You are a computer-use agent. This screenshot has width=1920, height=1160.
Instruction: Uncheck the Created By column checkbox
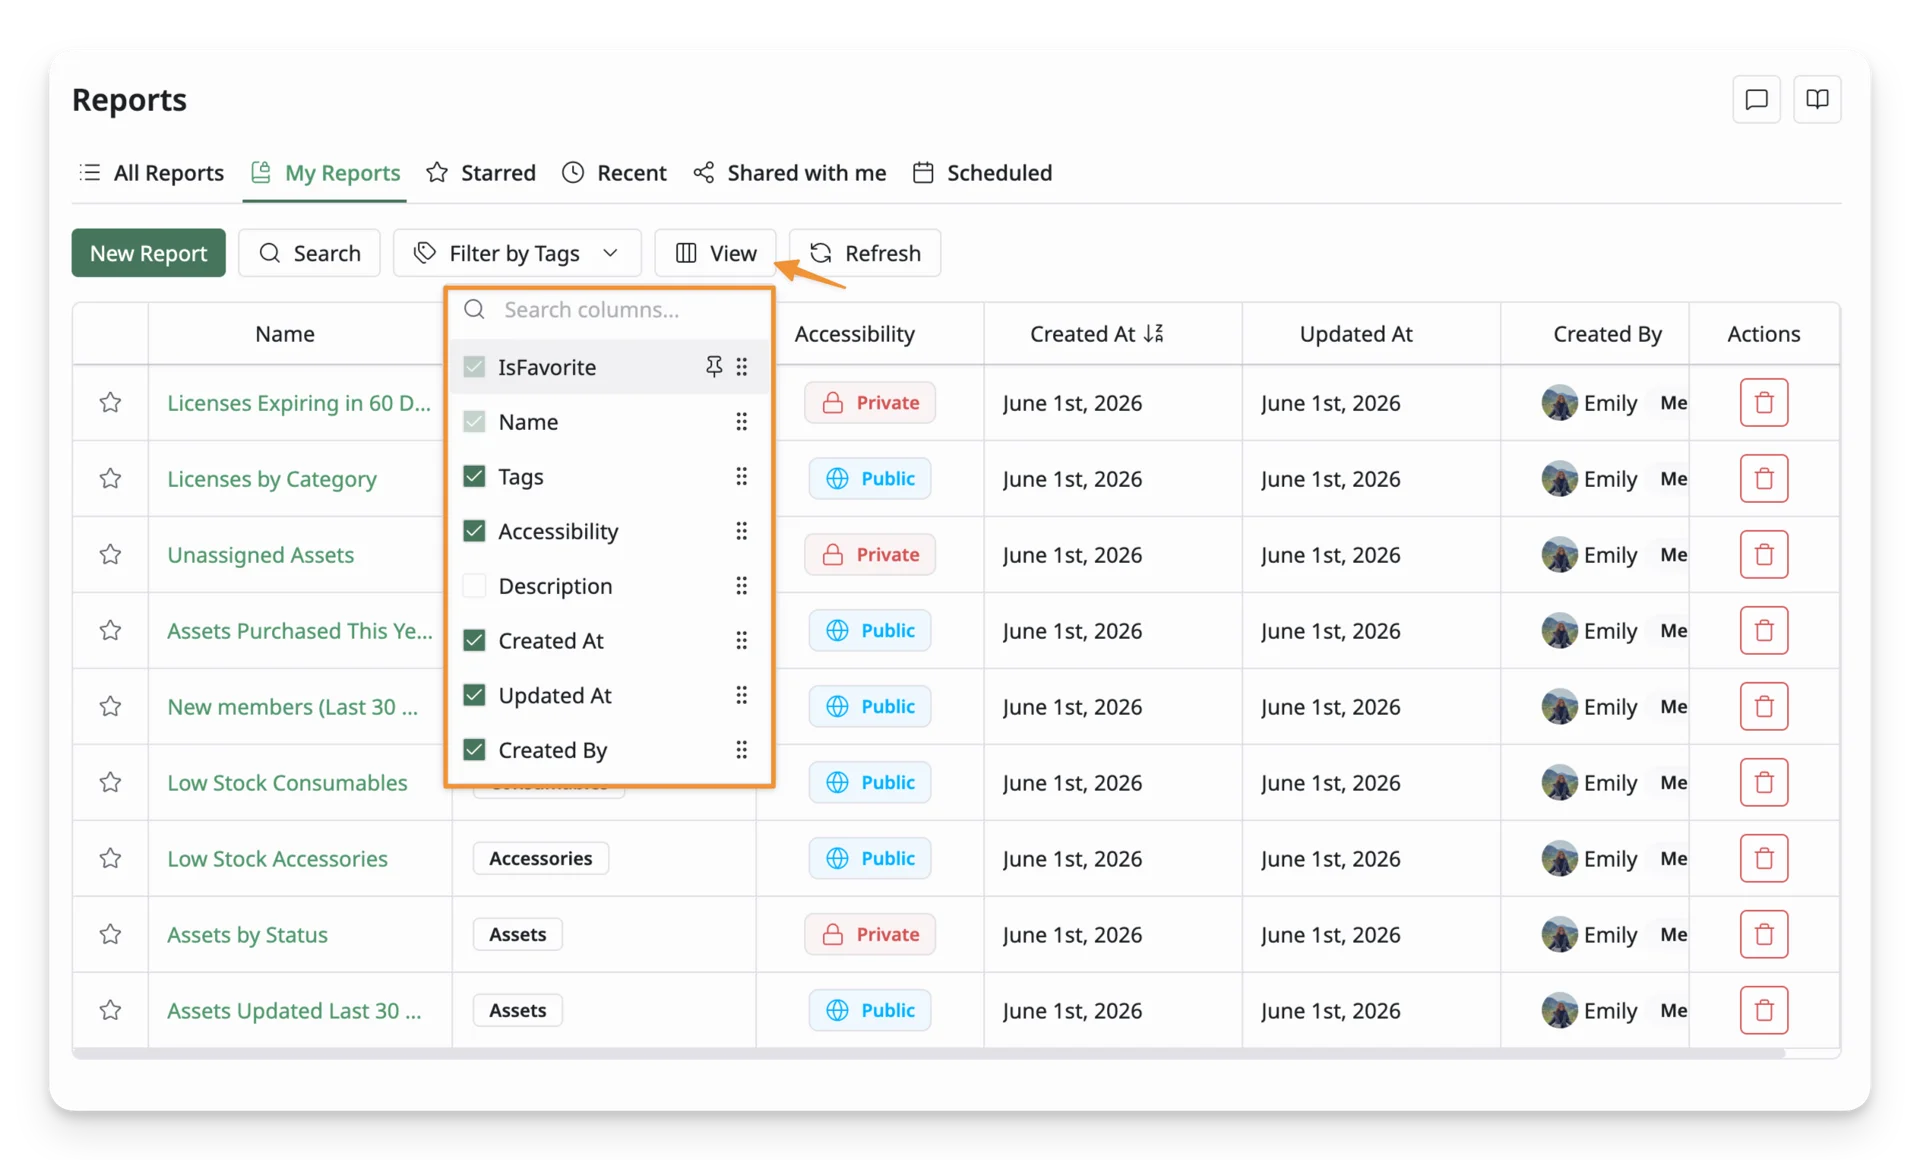[474, 749]
